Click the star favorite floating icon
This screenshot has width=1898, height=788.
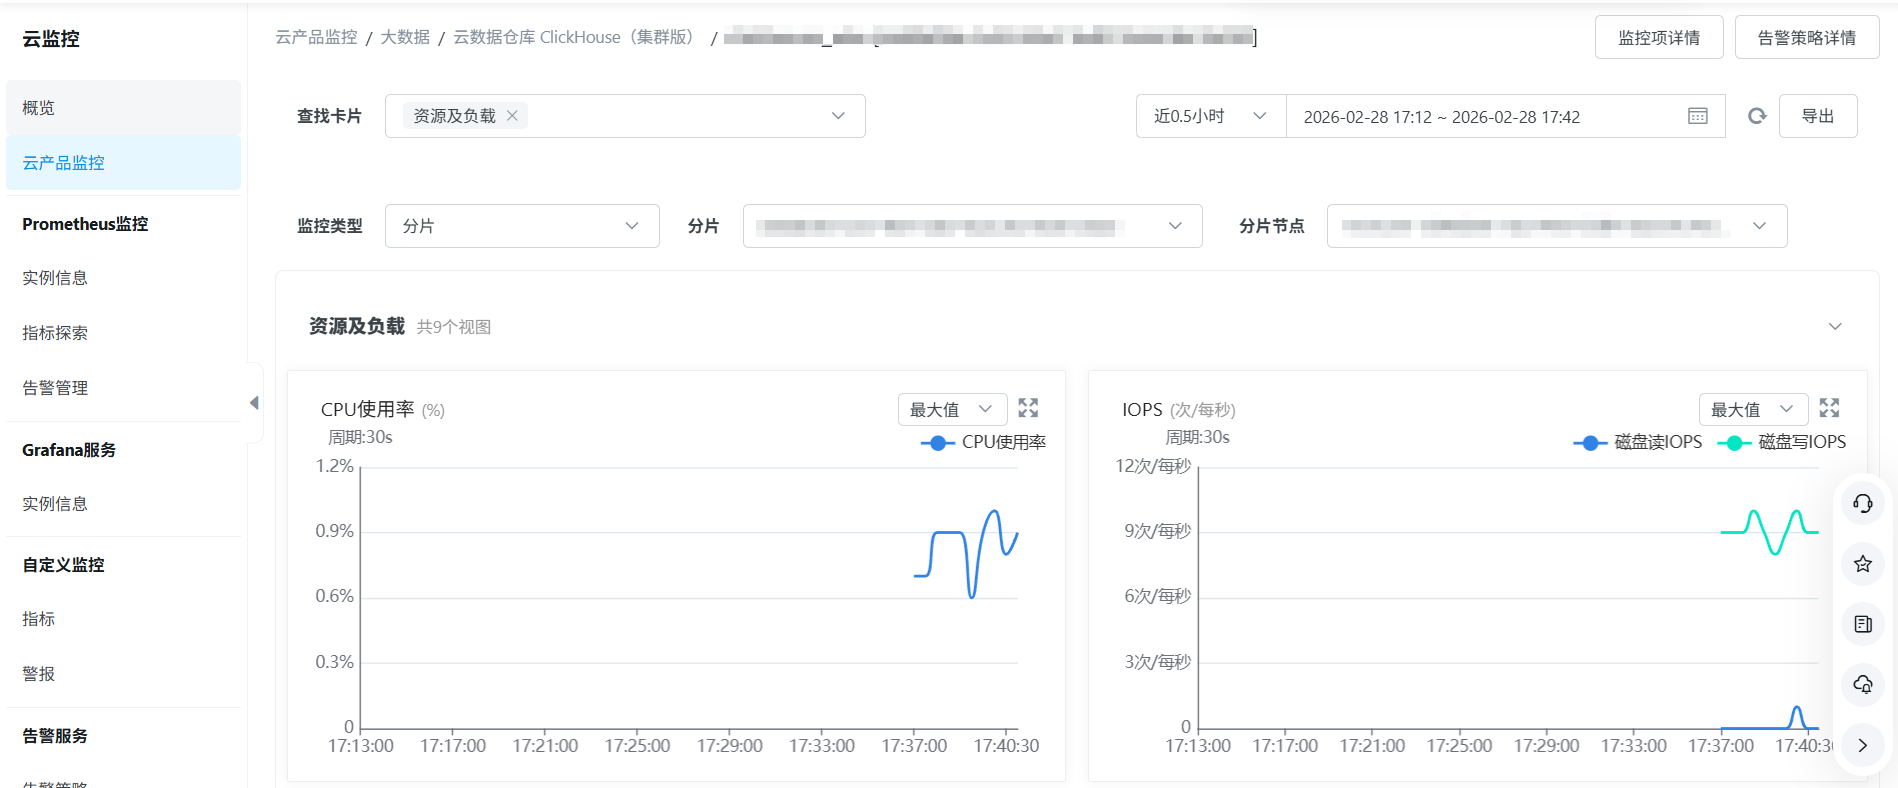click(1862, 564)
